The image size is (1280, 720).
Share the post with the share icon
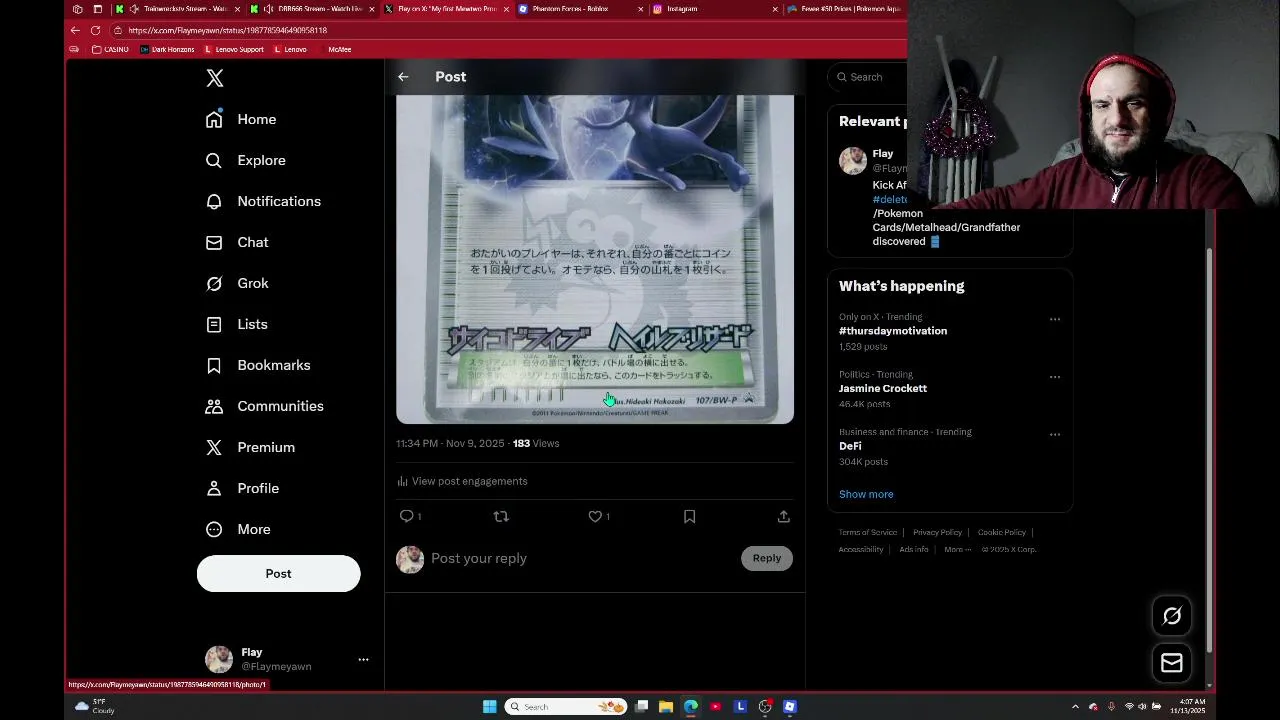(x=784, y=516)
